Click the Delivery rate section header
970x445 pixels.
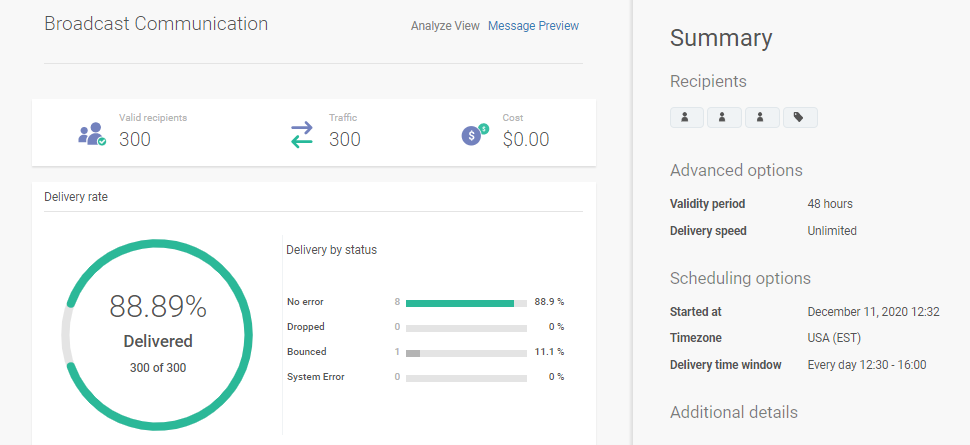coord(76,197)
